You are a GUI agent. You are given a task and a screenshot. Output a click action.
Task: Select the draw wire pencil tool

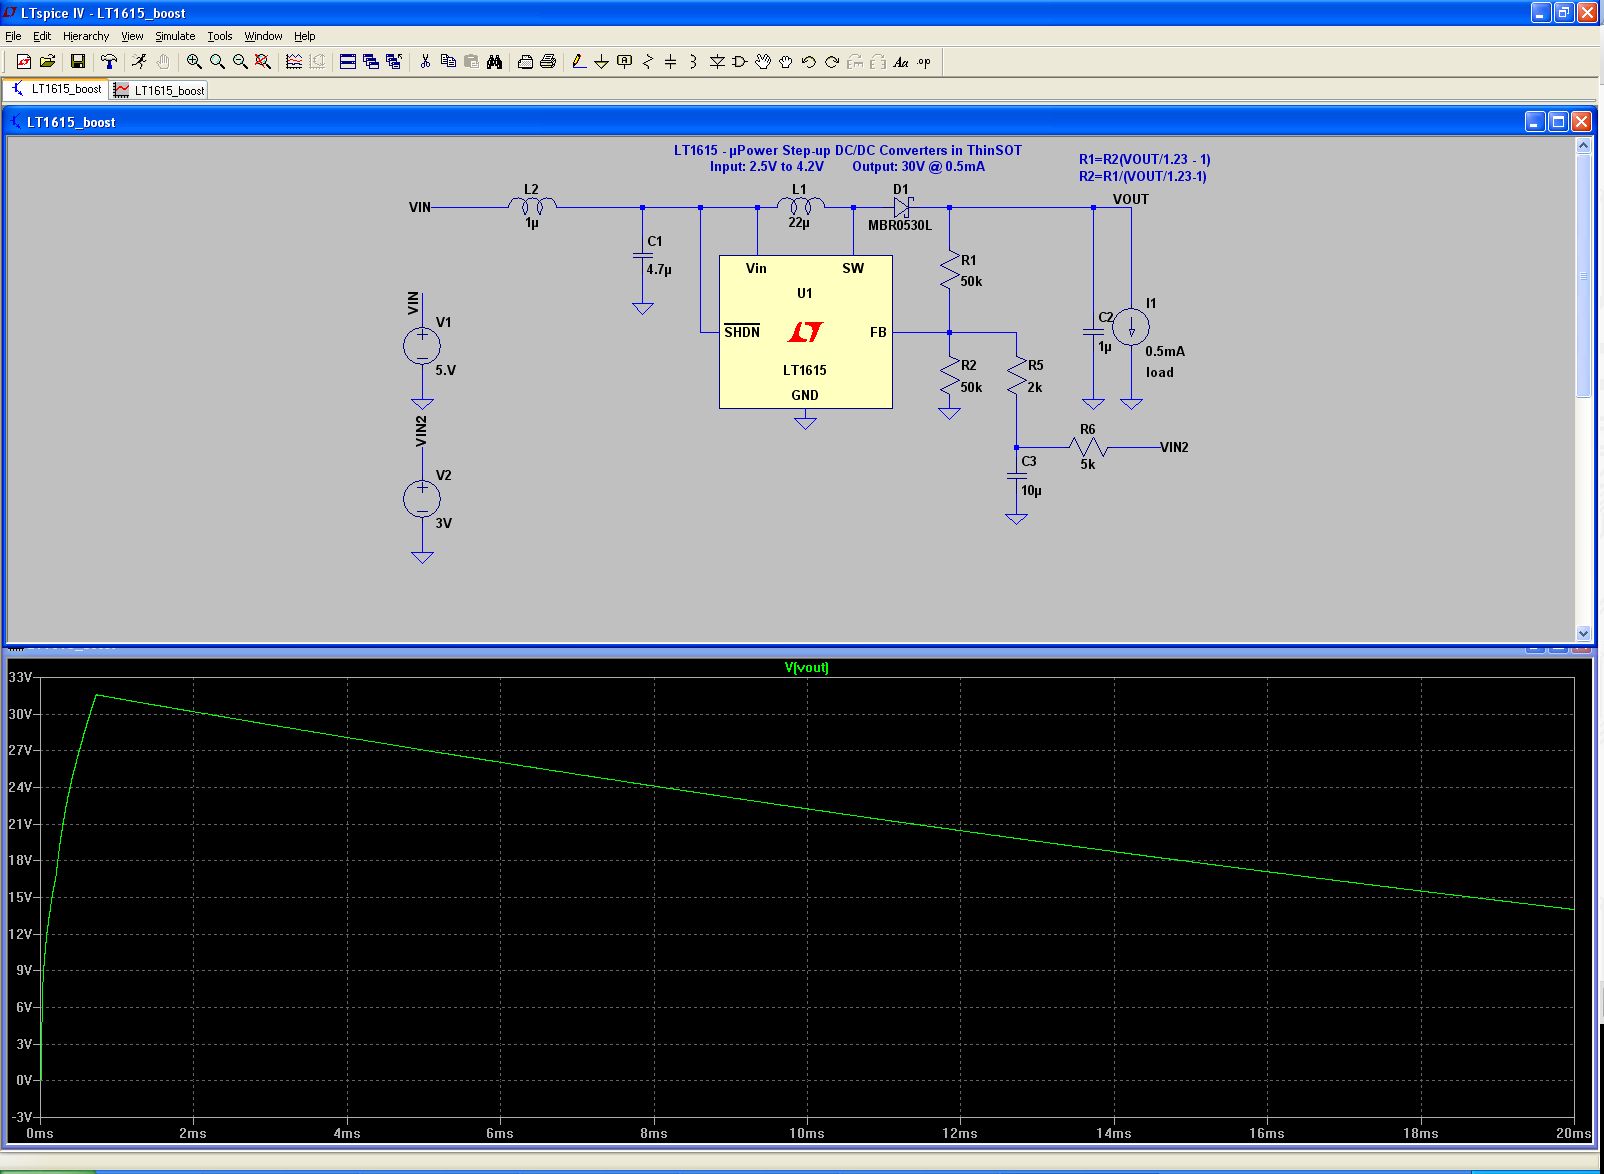click(578, 62)
